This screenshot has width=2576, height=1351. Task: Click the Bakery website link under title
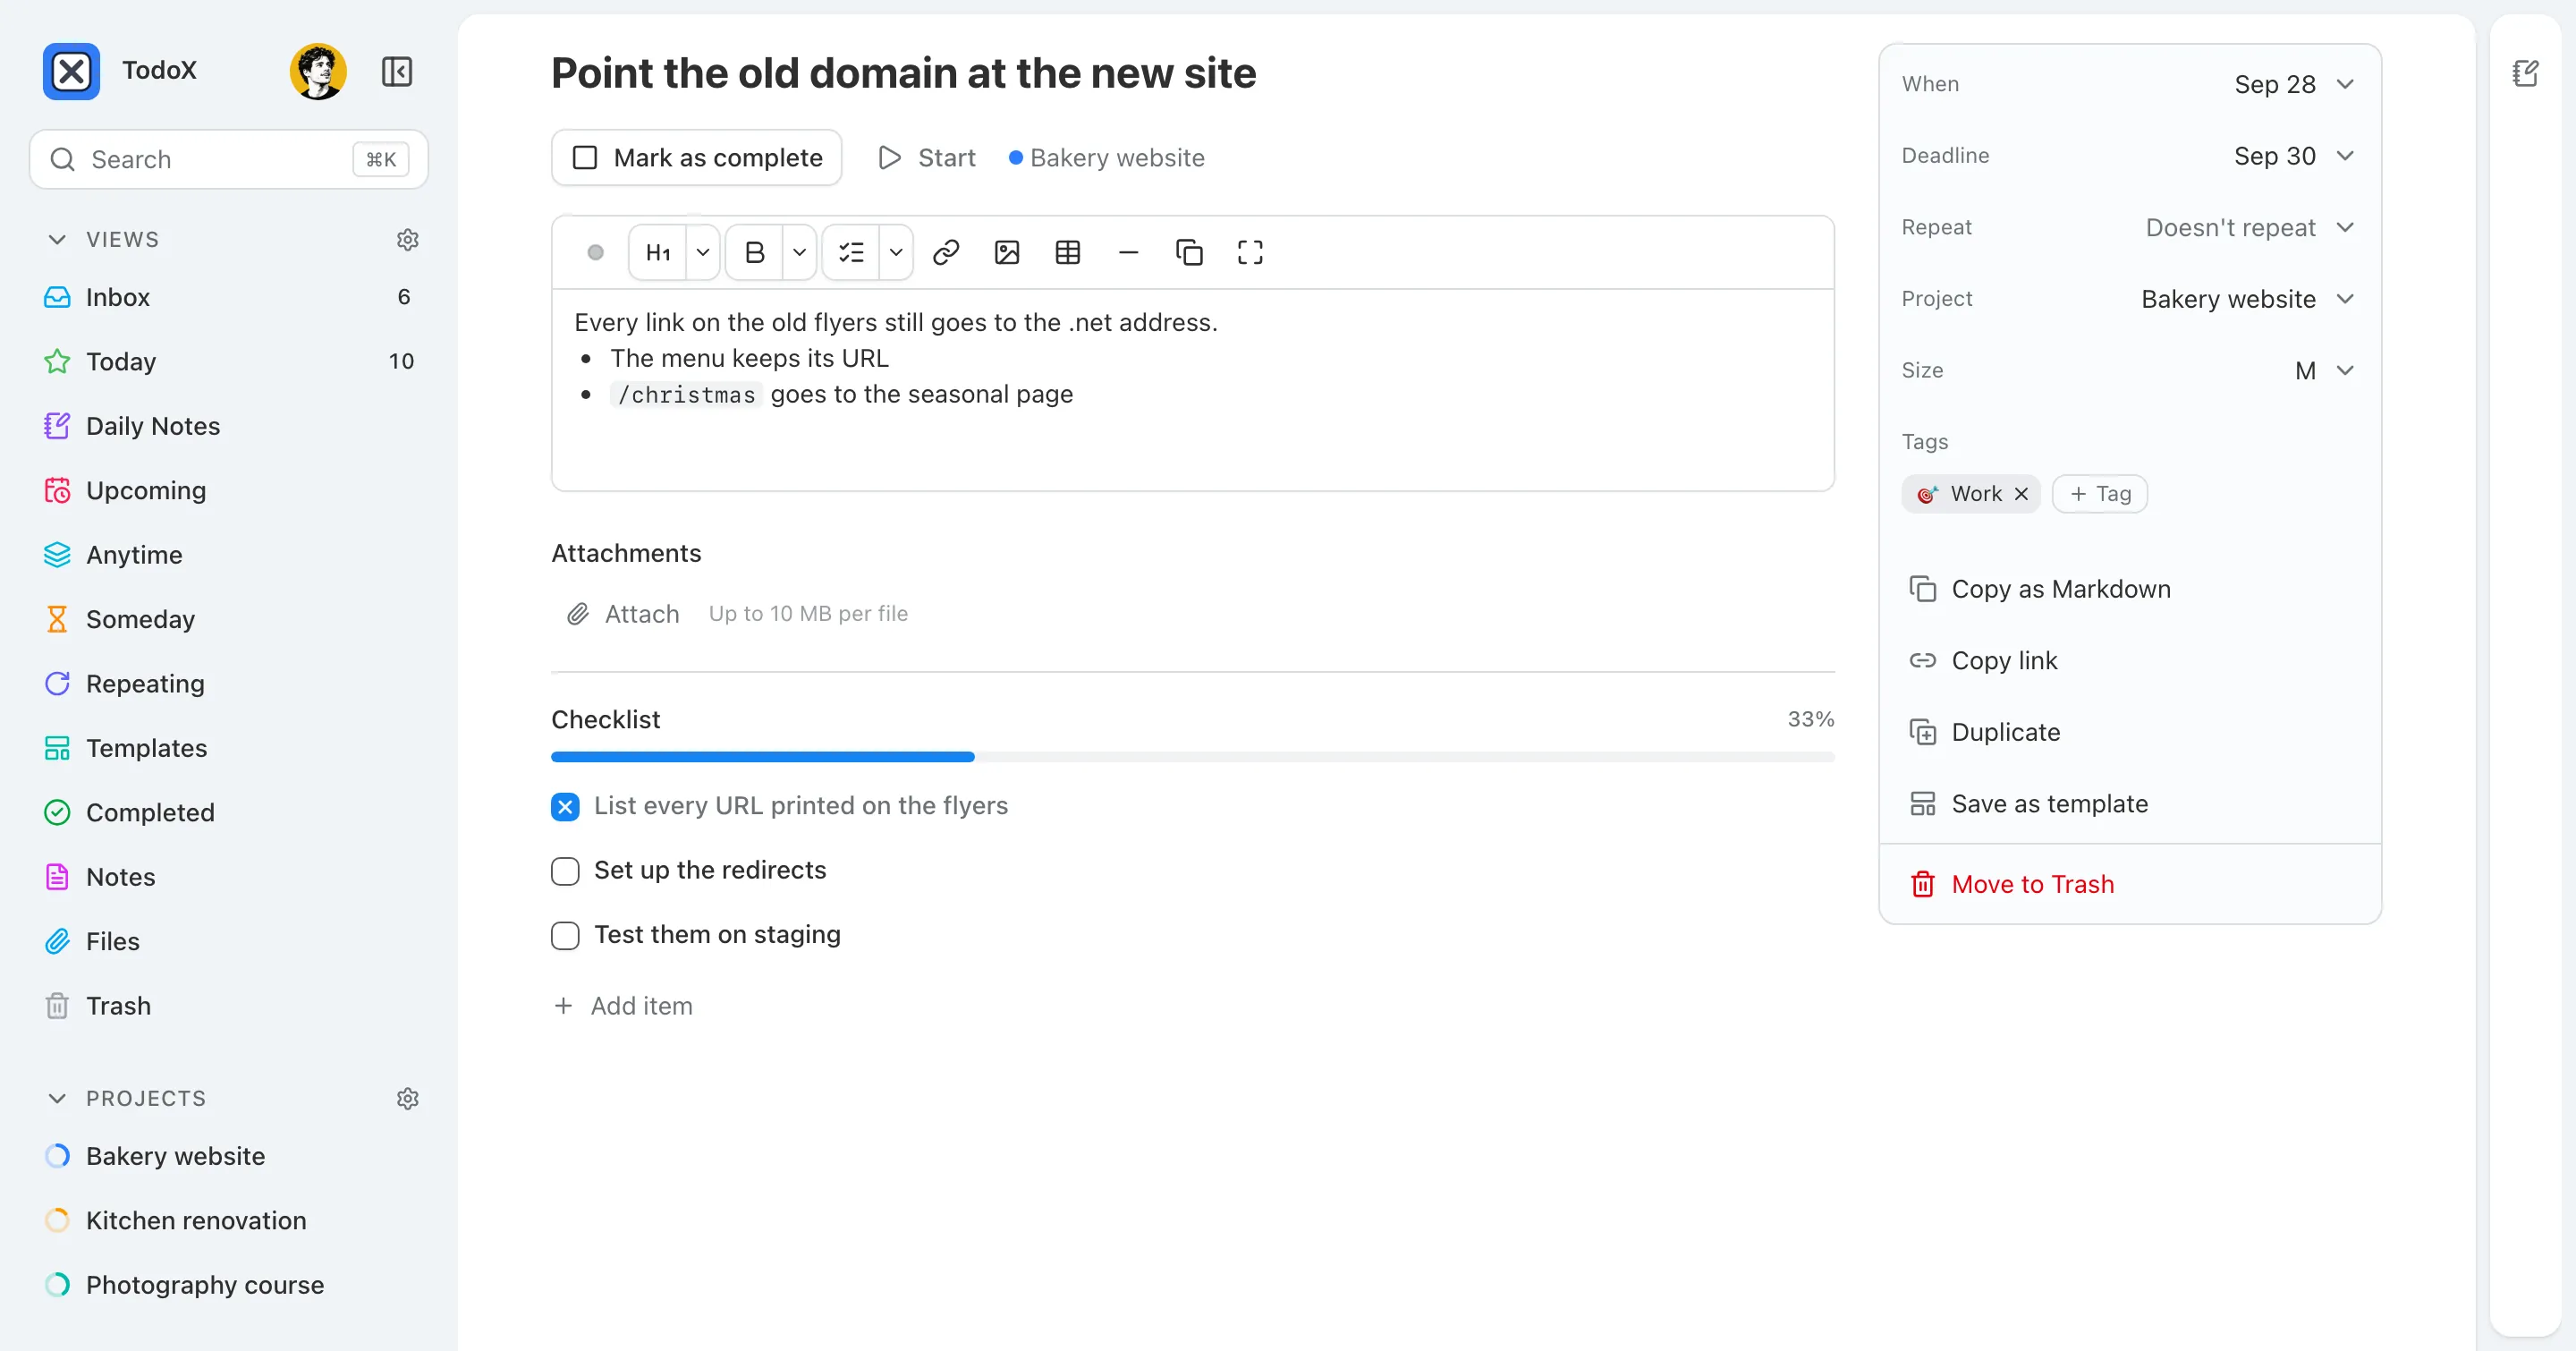click(x=1106, y=158)
